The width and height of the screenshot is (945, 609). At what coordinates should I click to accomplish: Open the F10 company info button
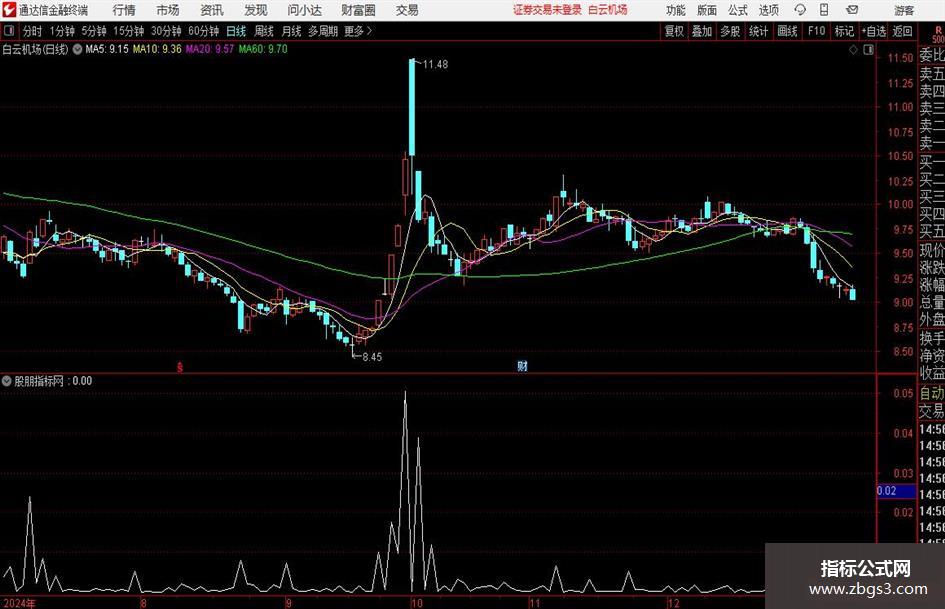pyautogui.click(x=817, y=31)
